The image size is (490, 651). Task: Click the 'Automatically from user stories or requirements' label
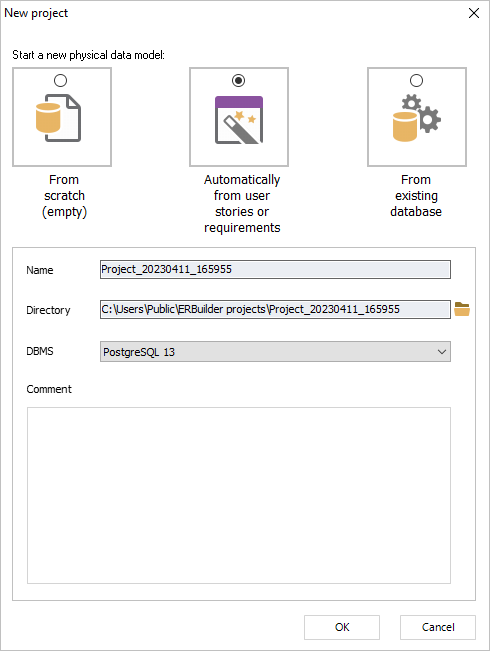[242, 203]
